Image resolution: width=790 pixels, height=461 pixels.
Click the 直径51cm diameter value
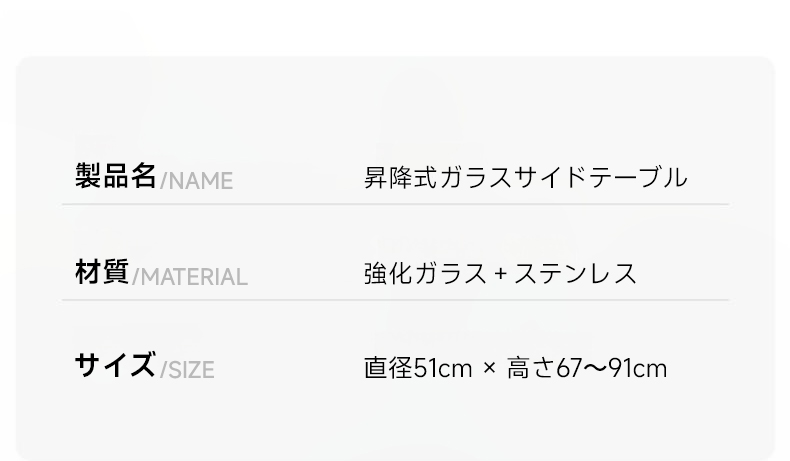(x=418, y=368)
